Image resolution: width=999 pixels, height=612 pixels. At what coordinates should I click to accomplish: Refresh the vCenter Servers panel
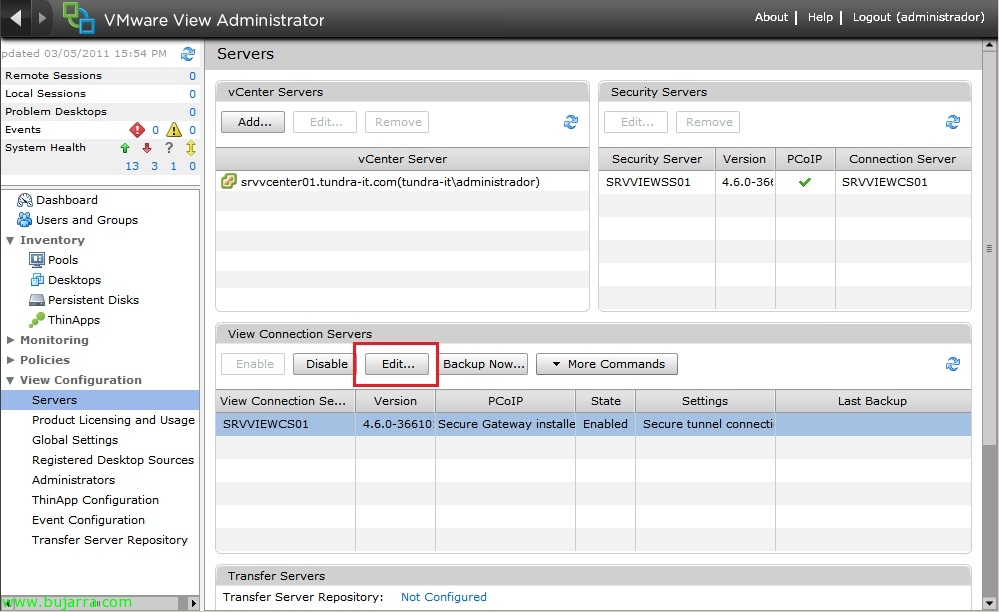coord(571,122)
